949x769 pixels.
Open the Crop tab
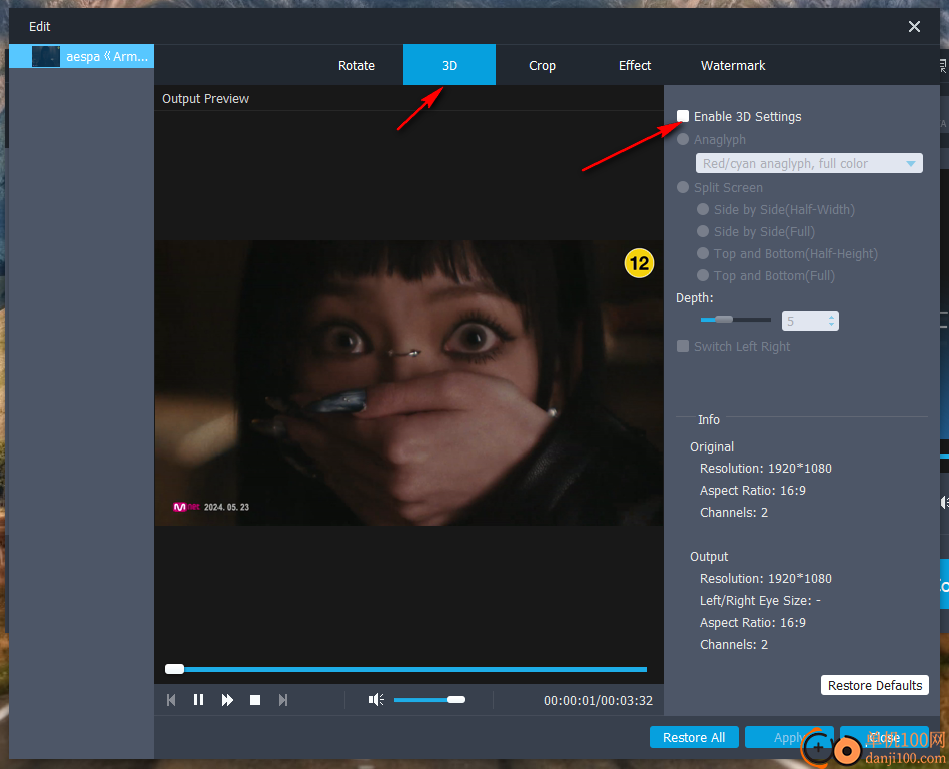pos(542,65)
